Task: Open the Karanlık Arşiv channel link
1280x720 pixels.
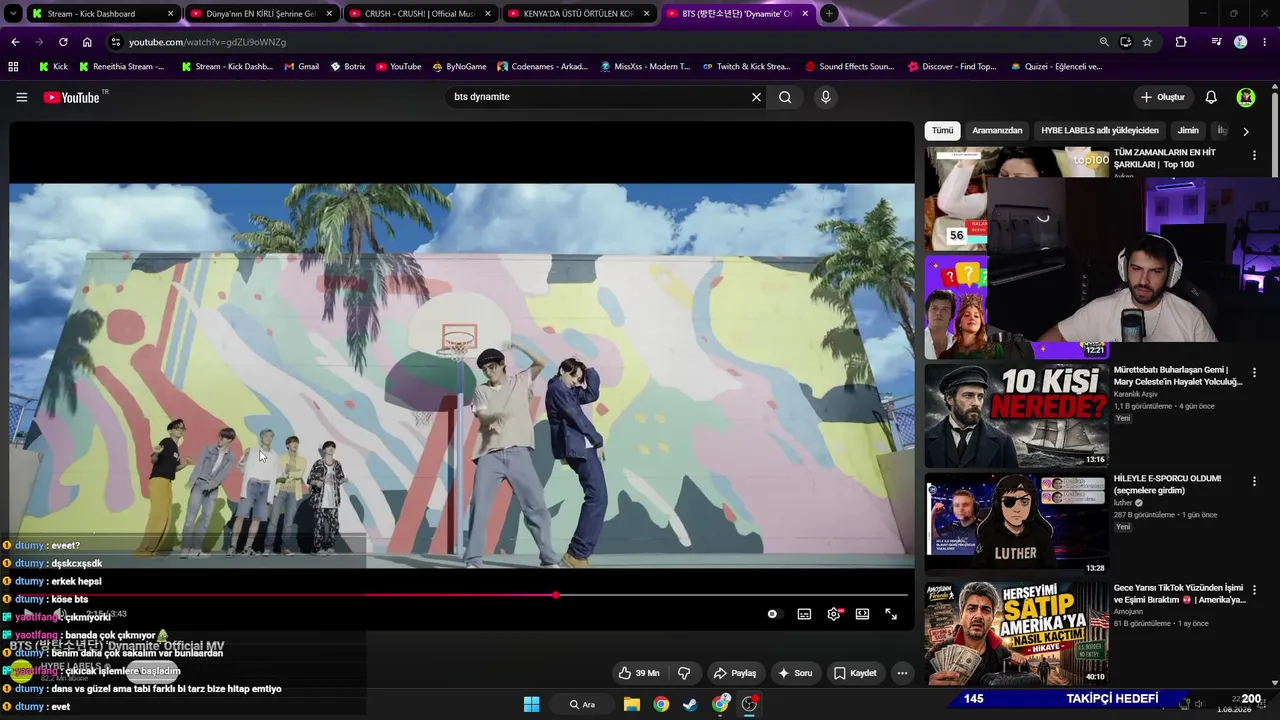Action: pos(1135,394)
